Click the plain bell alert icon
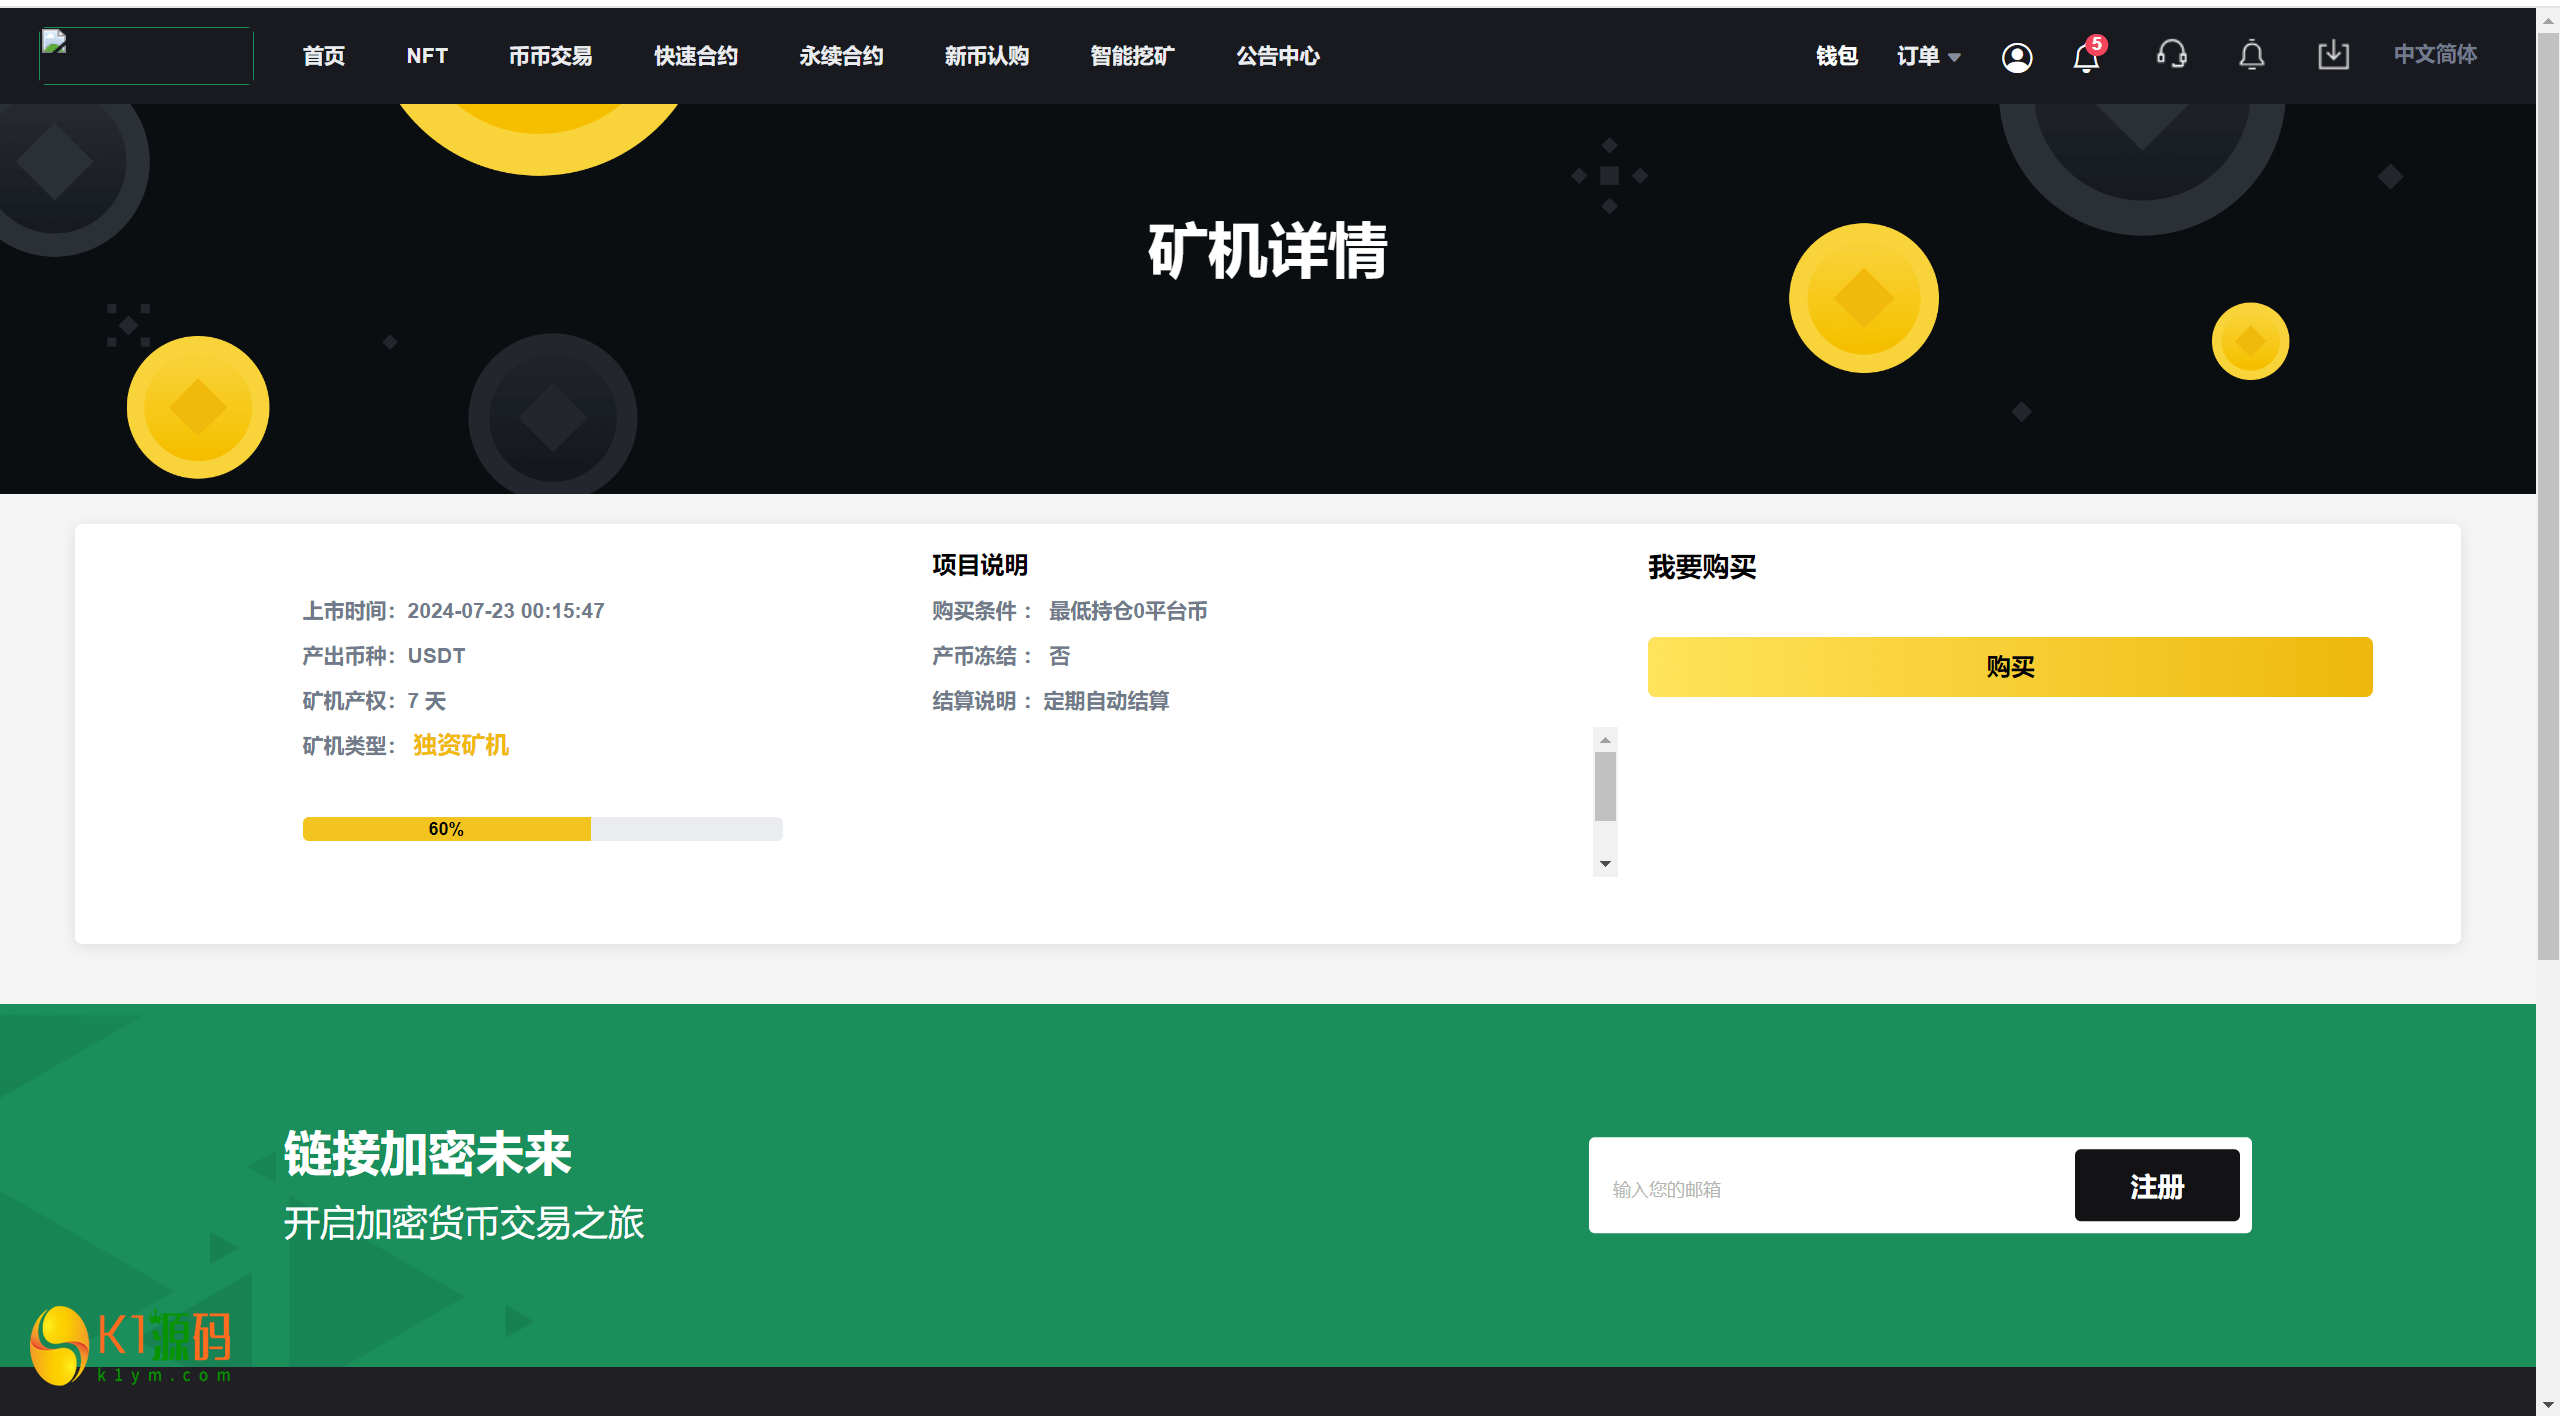Screen dimensions: 2560x1416 (x=2251, y=55)
